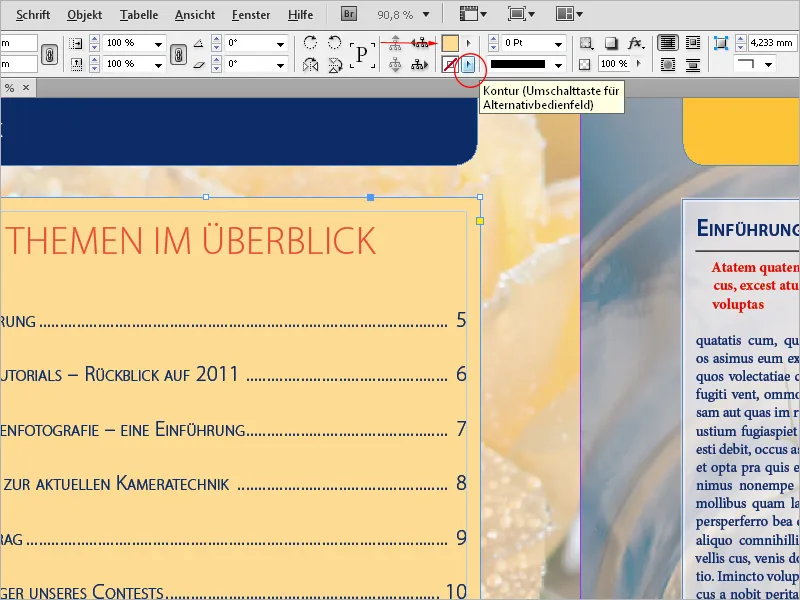Open the shear angle 0° dropdown
800x600 pixels.
(x=280, y=65)
